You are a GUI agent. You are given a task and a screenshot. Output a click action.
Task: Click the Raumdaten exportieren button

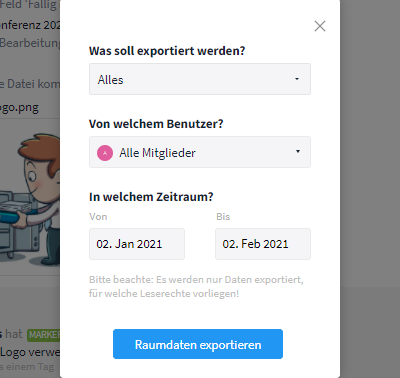[x=198, y=344]
